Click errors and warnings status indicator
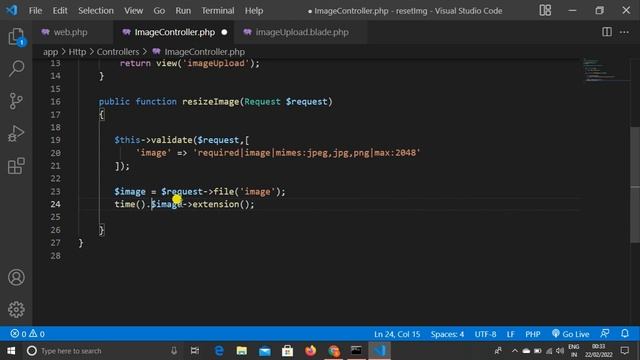This screenshot has width=640, height=360. [27, 334]
